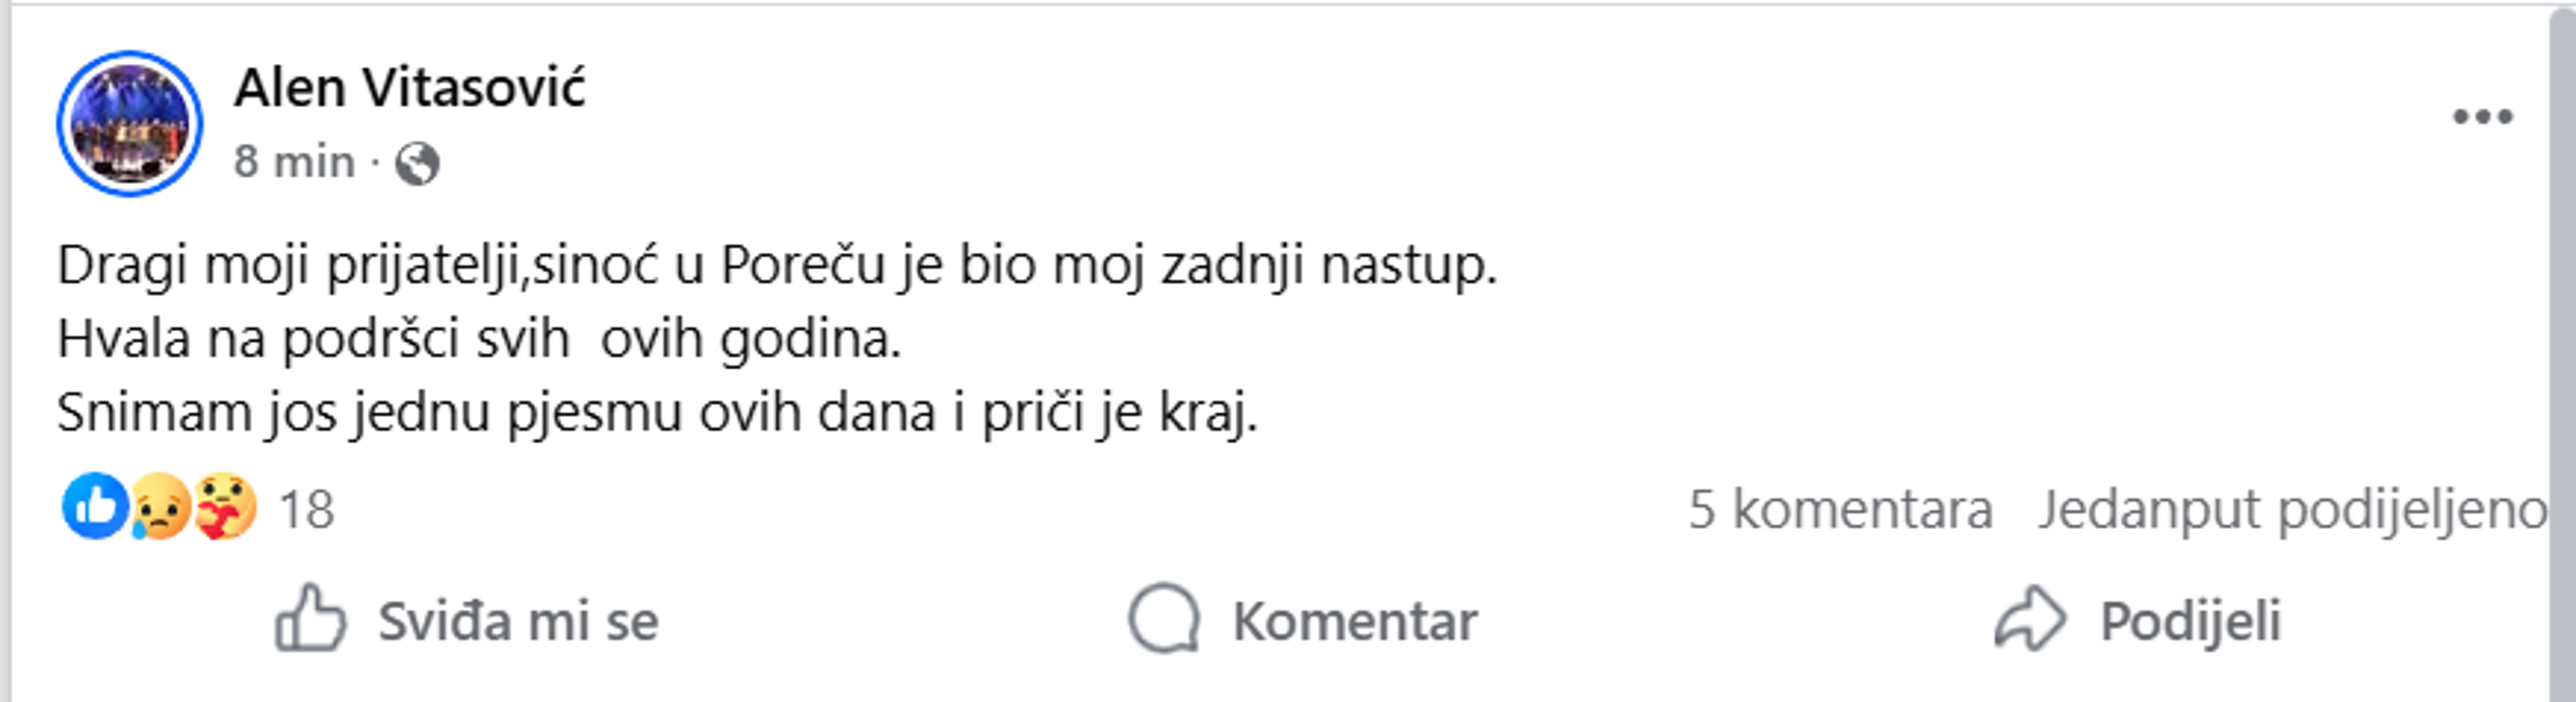Click the sad tear reaction emoji

coord(160,506)
